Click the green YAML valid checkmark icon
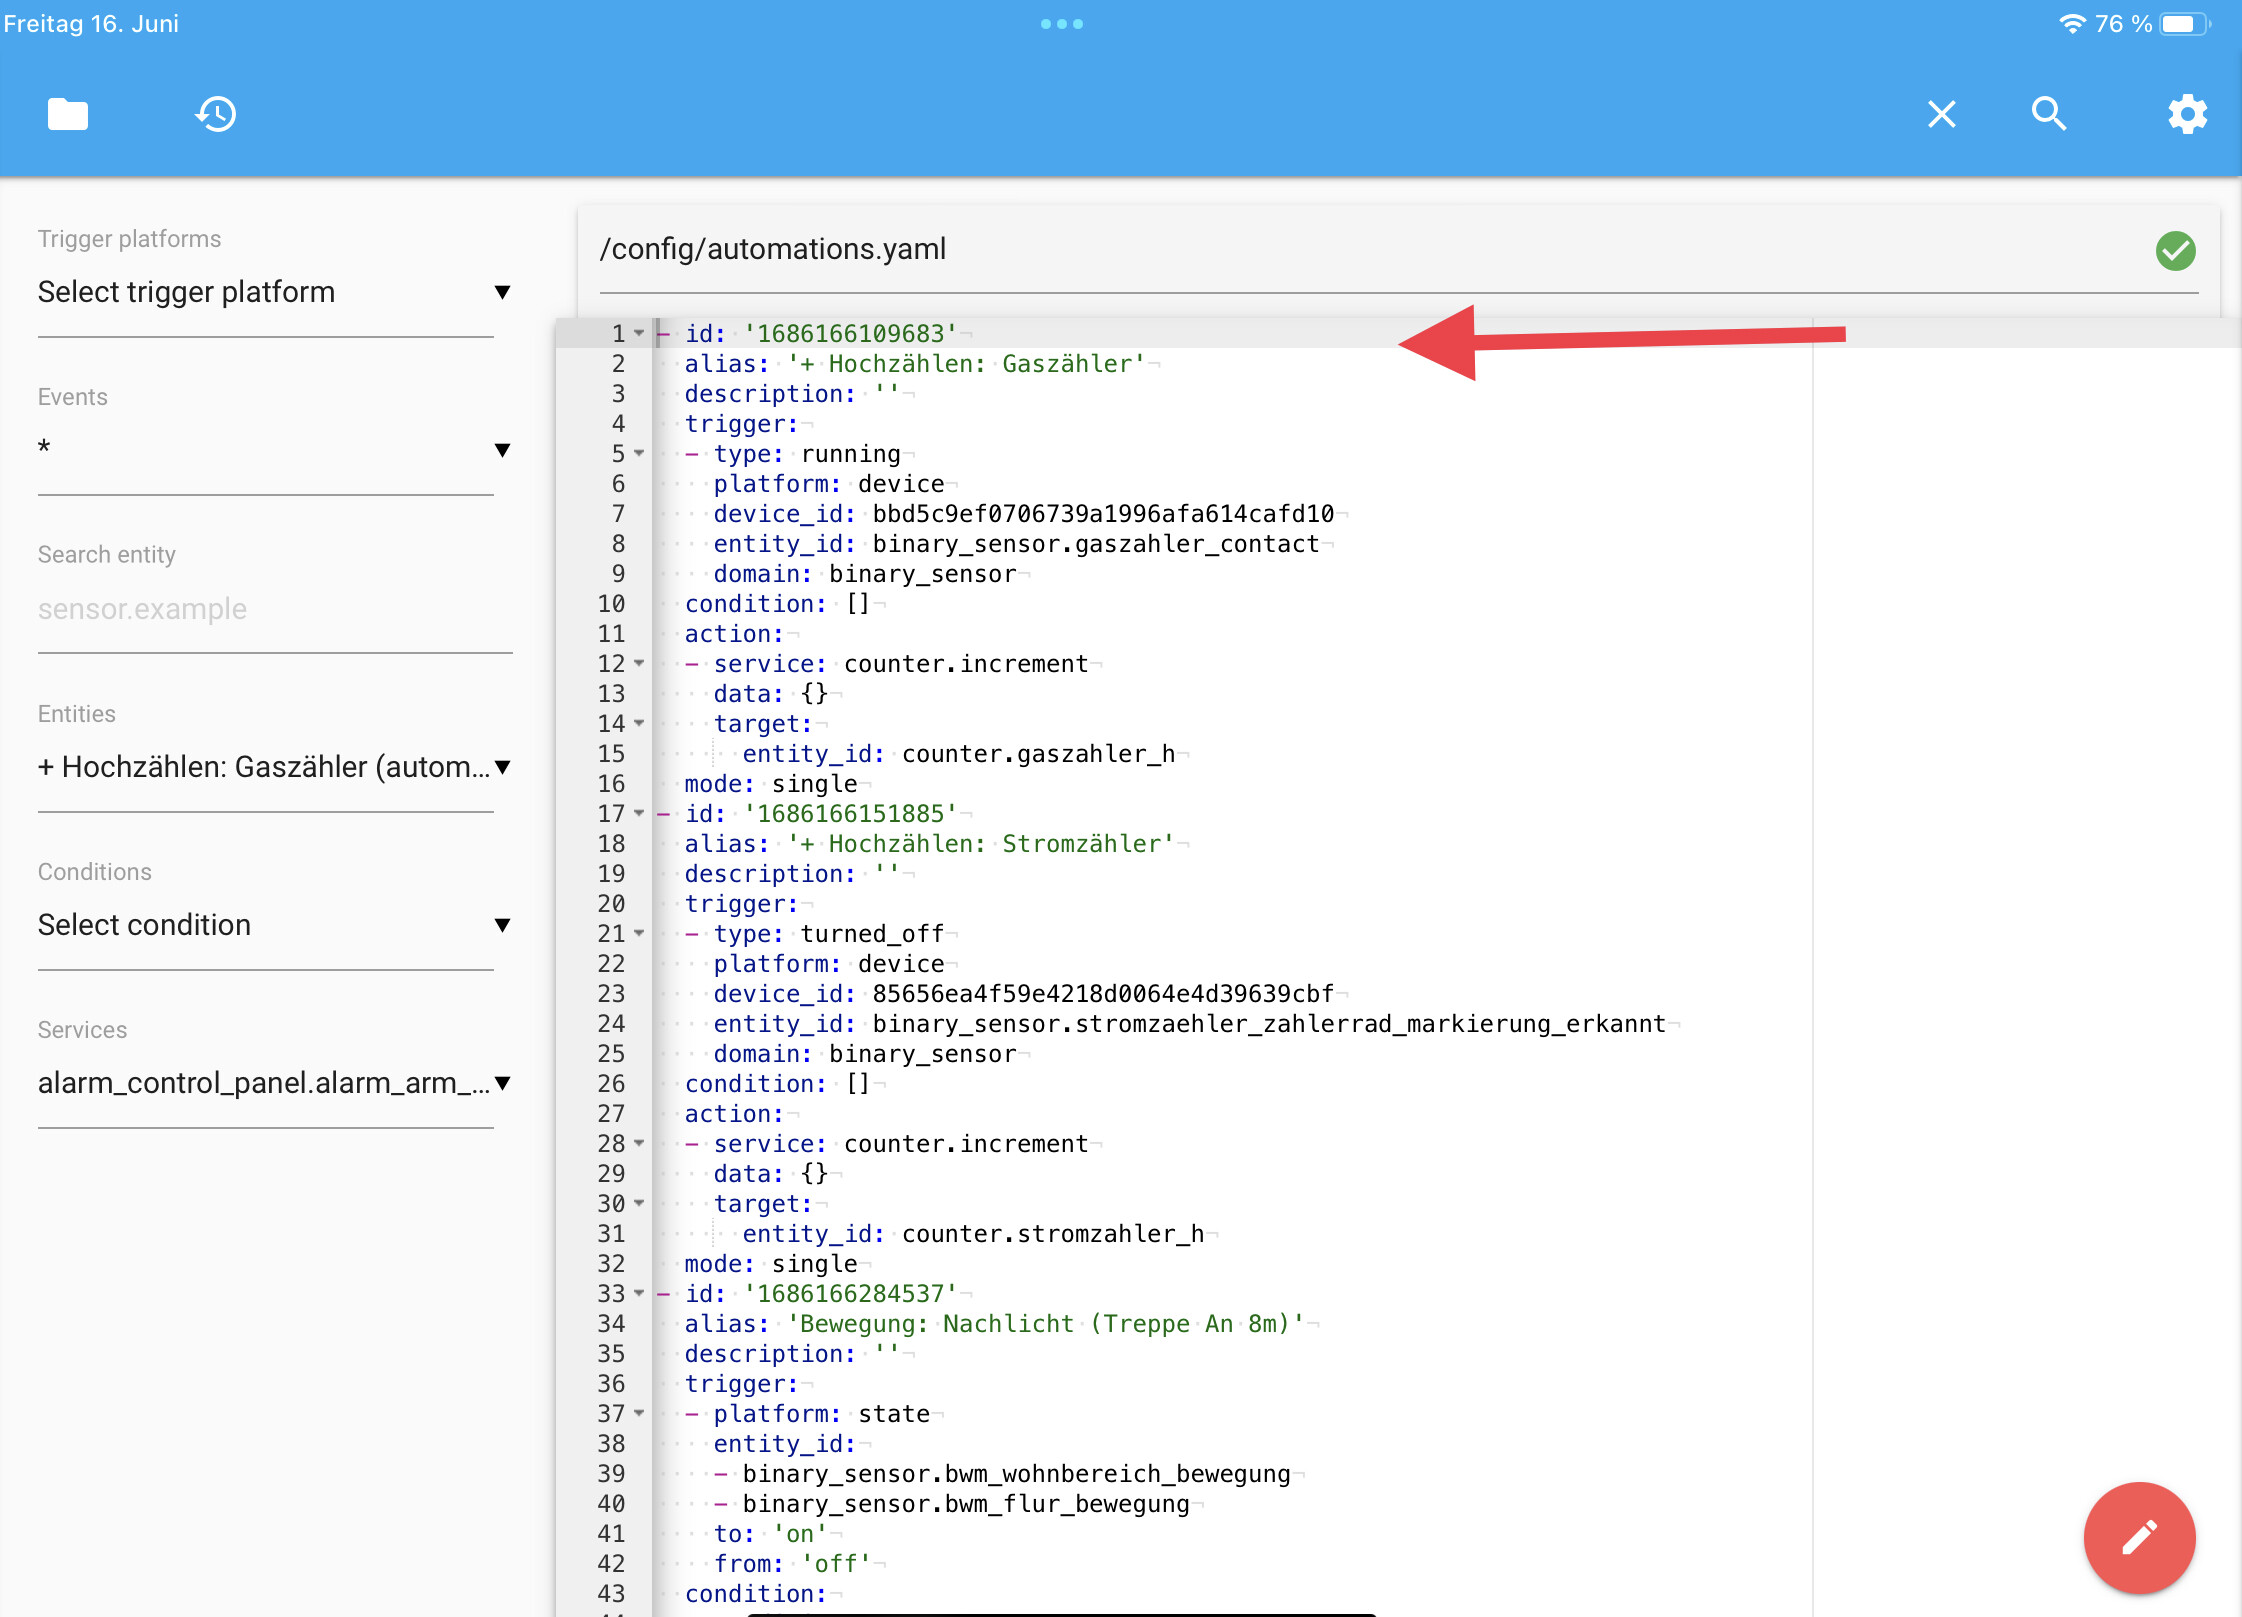2242x1617 pixels. 2175,250
